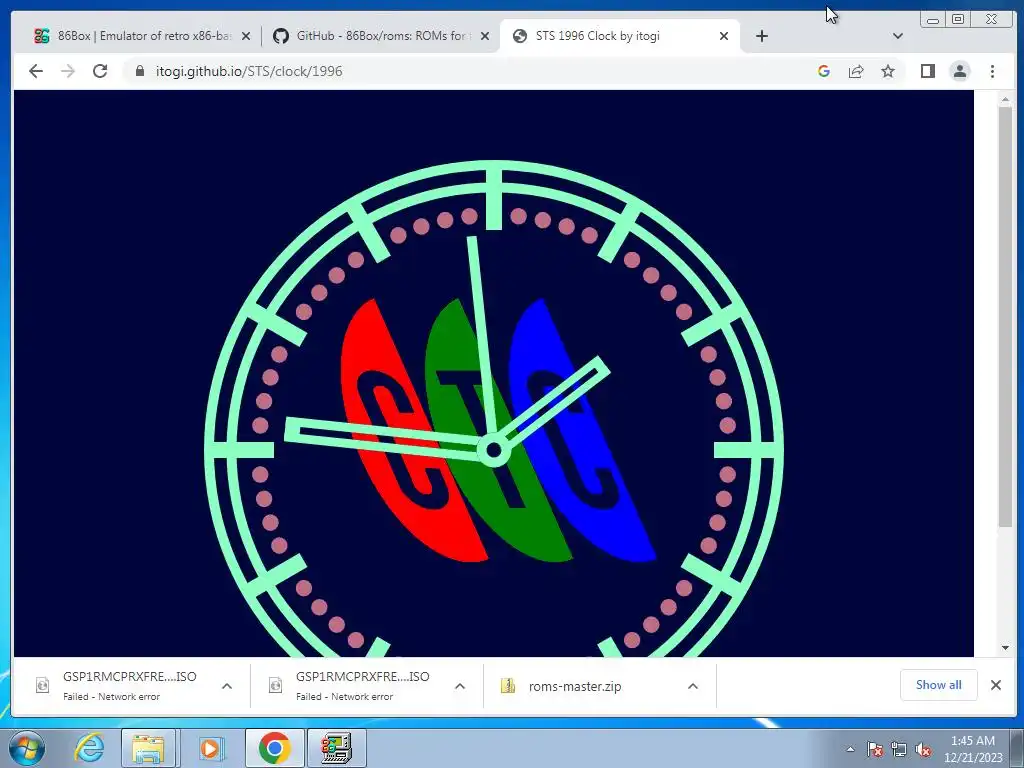Viewport: 1024px width, 768px height.
Task: Open Windows Explorer from taskbar
Action: tap(148, 748)
